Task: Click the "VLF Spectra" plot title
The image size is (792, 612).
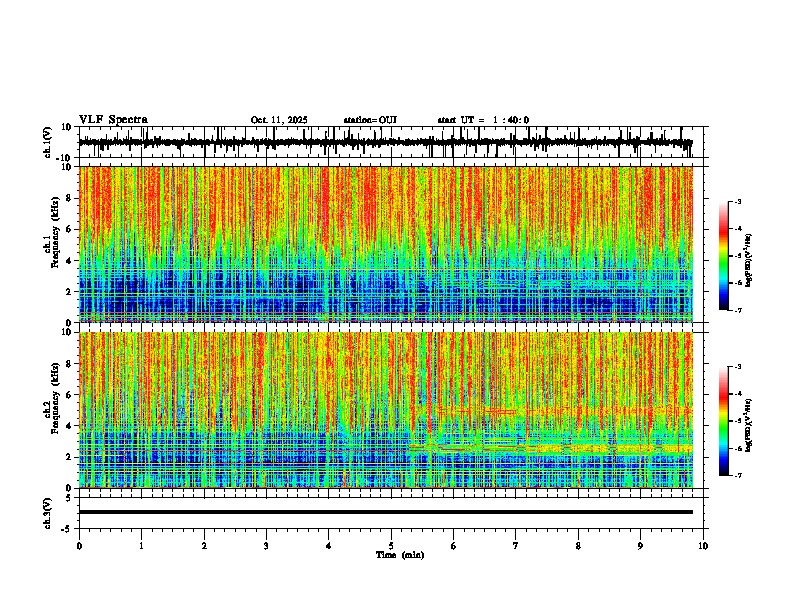Action: (x=113, y=119)
